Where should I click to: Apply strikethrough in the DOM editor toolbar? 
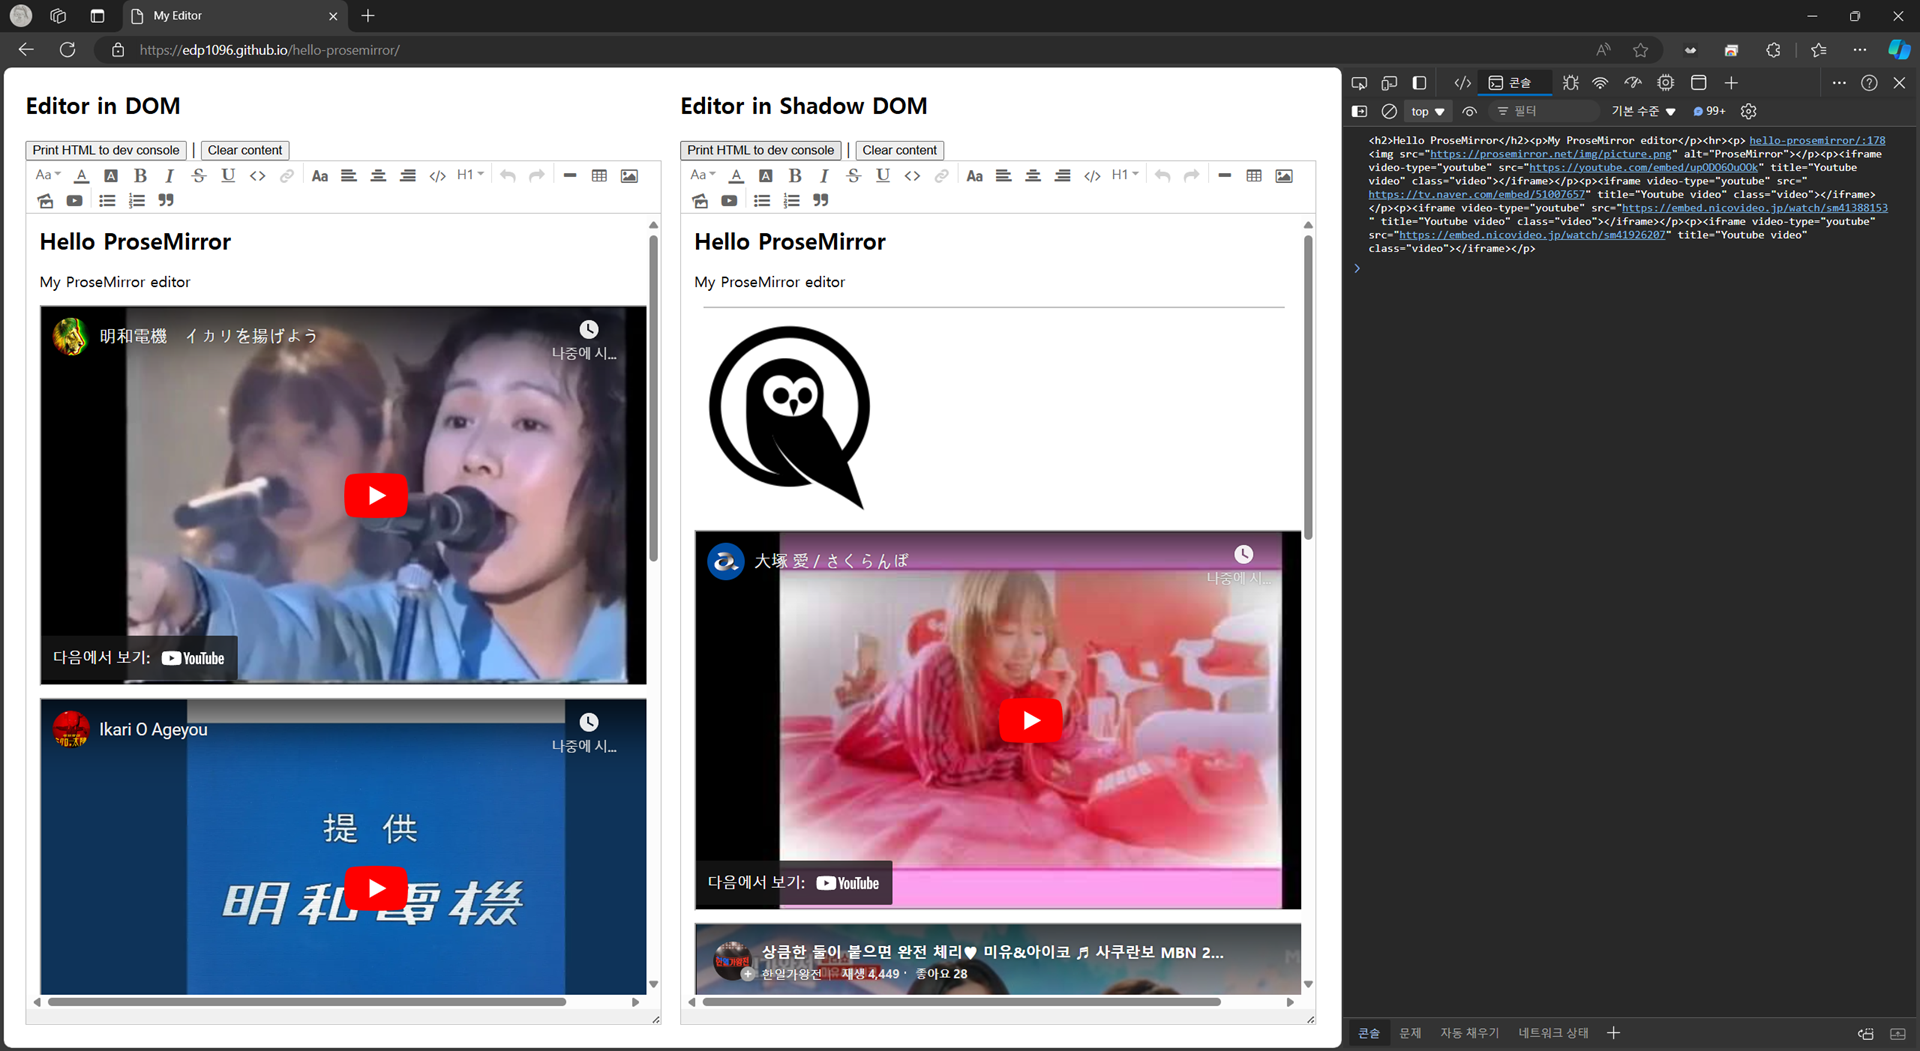click(199, 176)
